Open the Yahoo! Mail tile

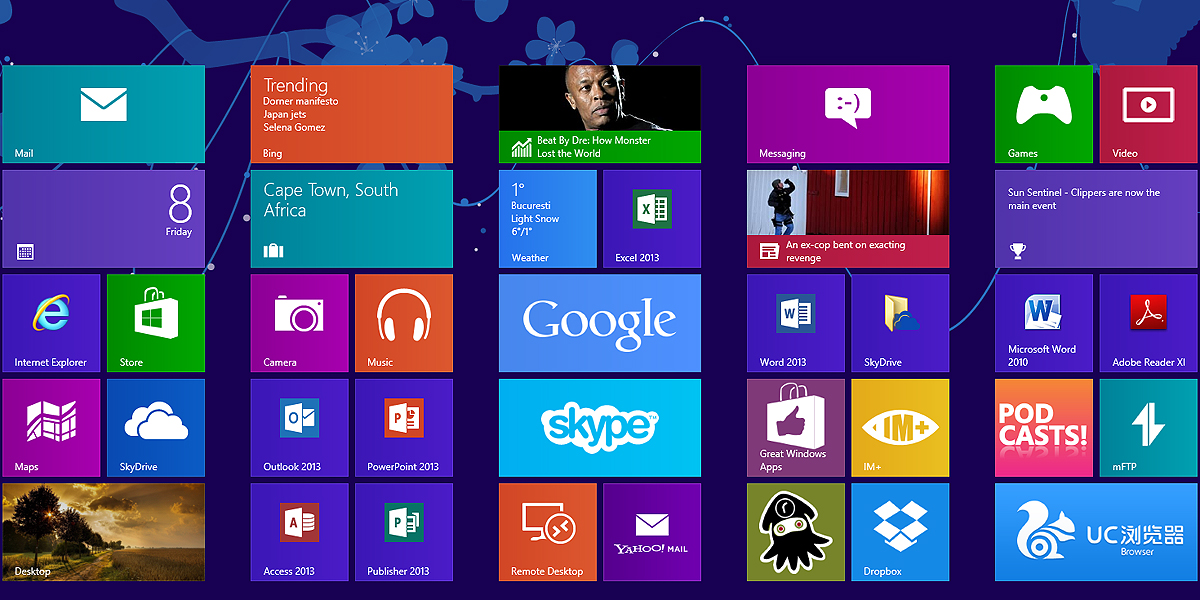[x=652, y=532]
